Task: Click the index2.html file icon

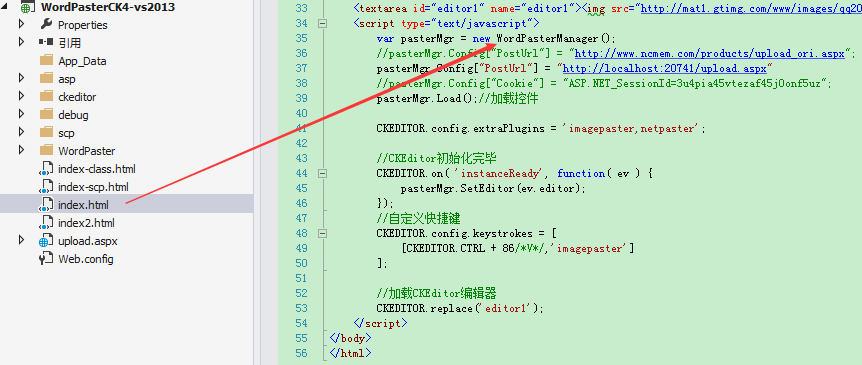Action: (46, 223)
